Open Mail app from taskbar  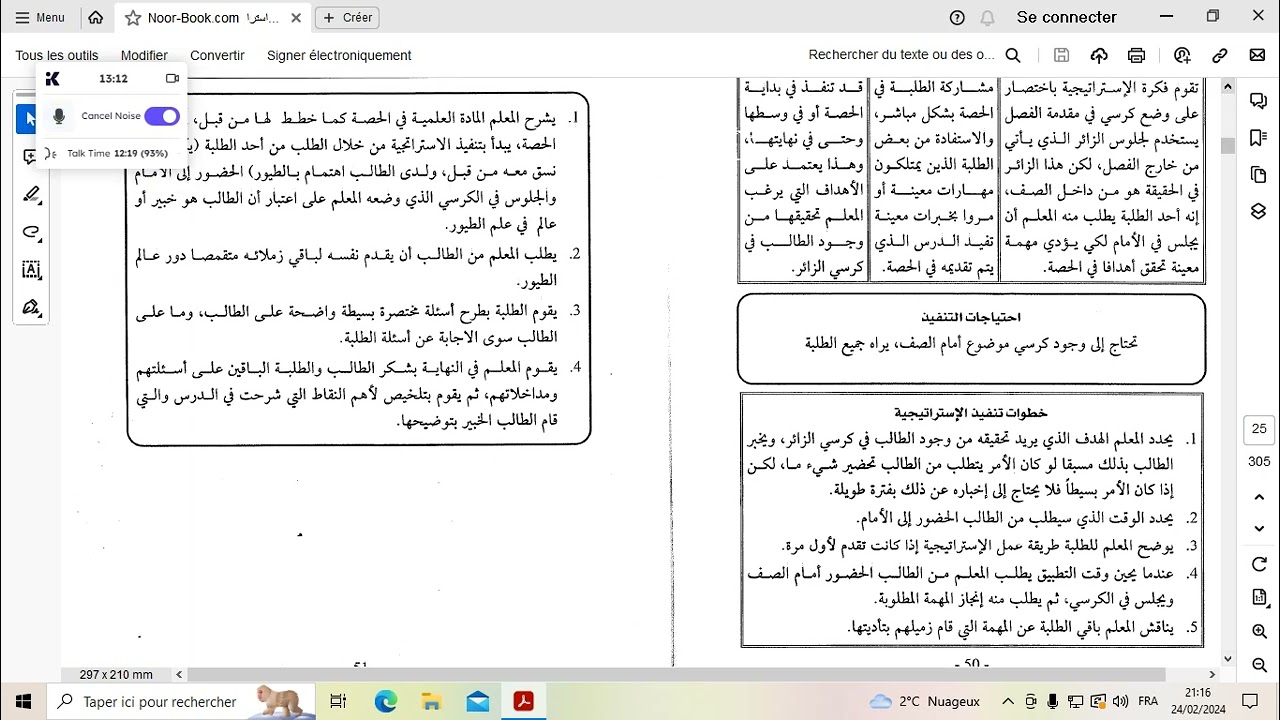click(x=478, y=702)
